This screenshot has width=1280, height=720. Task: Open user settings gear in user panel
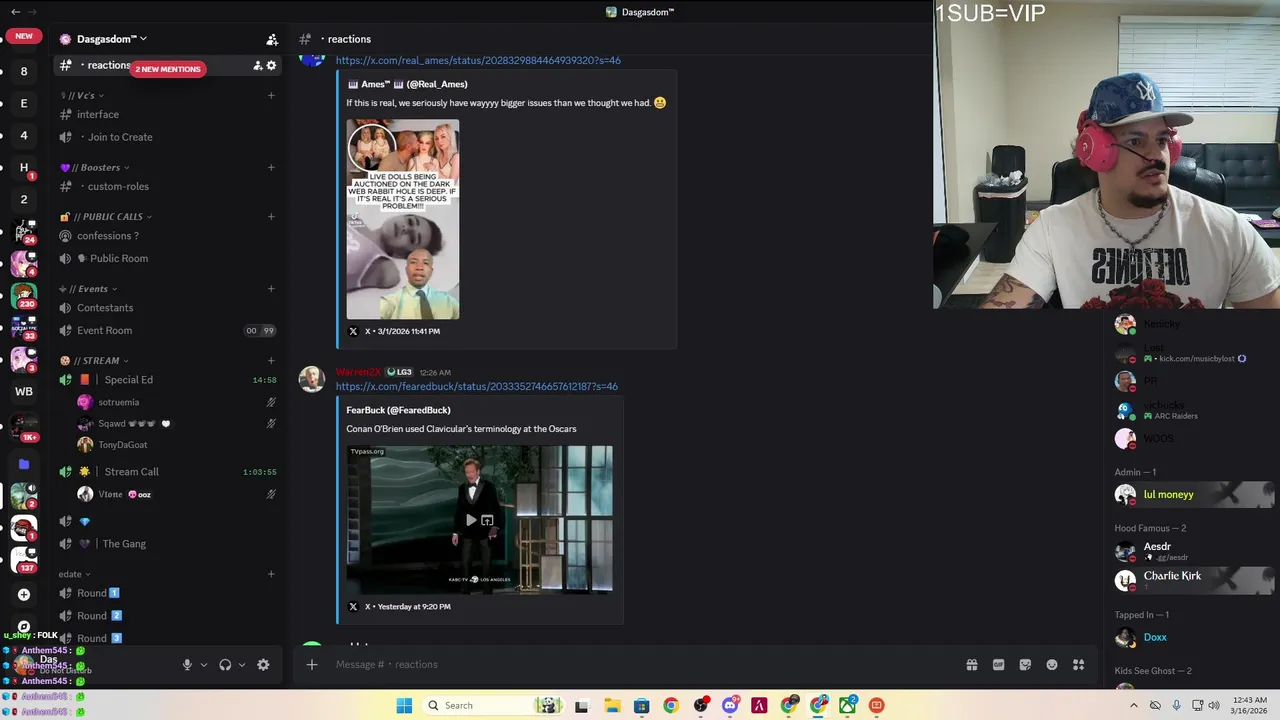(263, 665)
